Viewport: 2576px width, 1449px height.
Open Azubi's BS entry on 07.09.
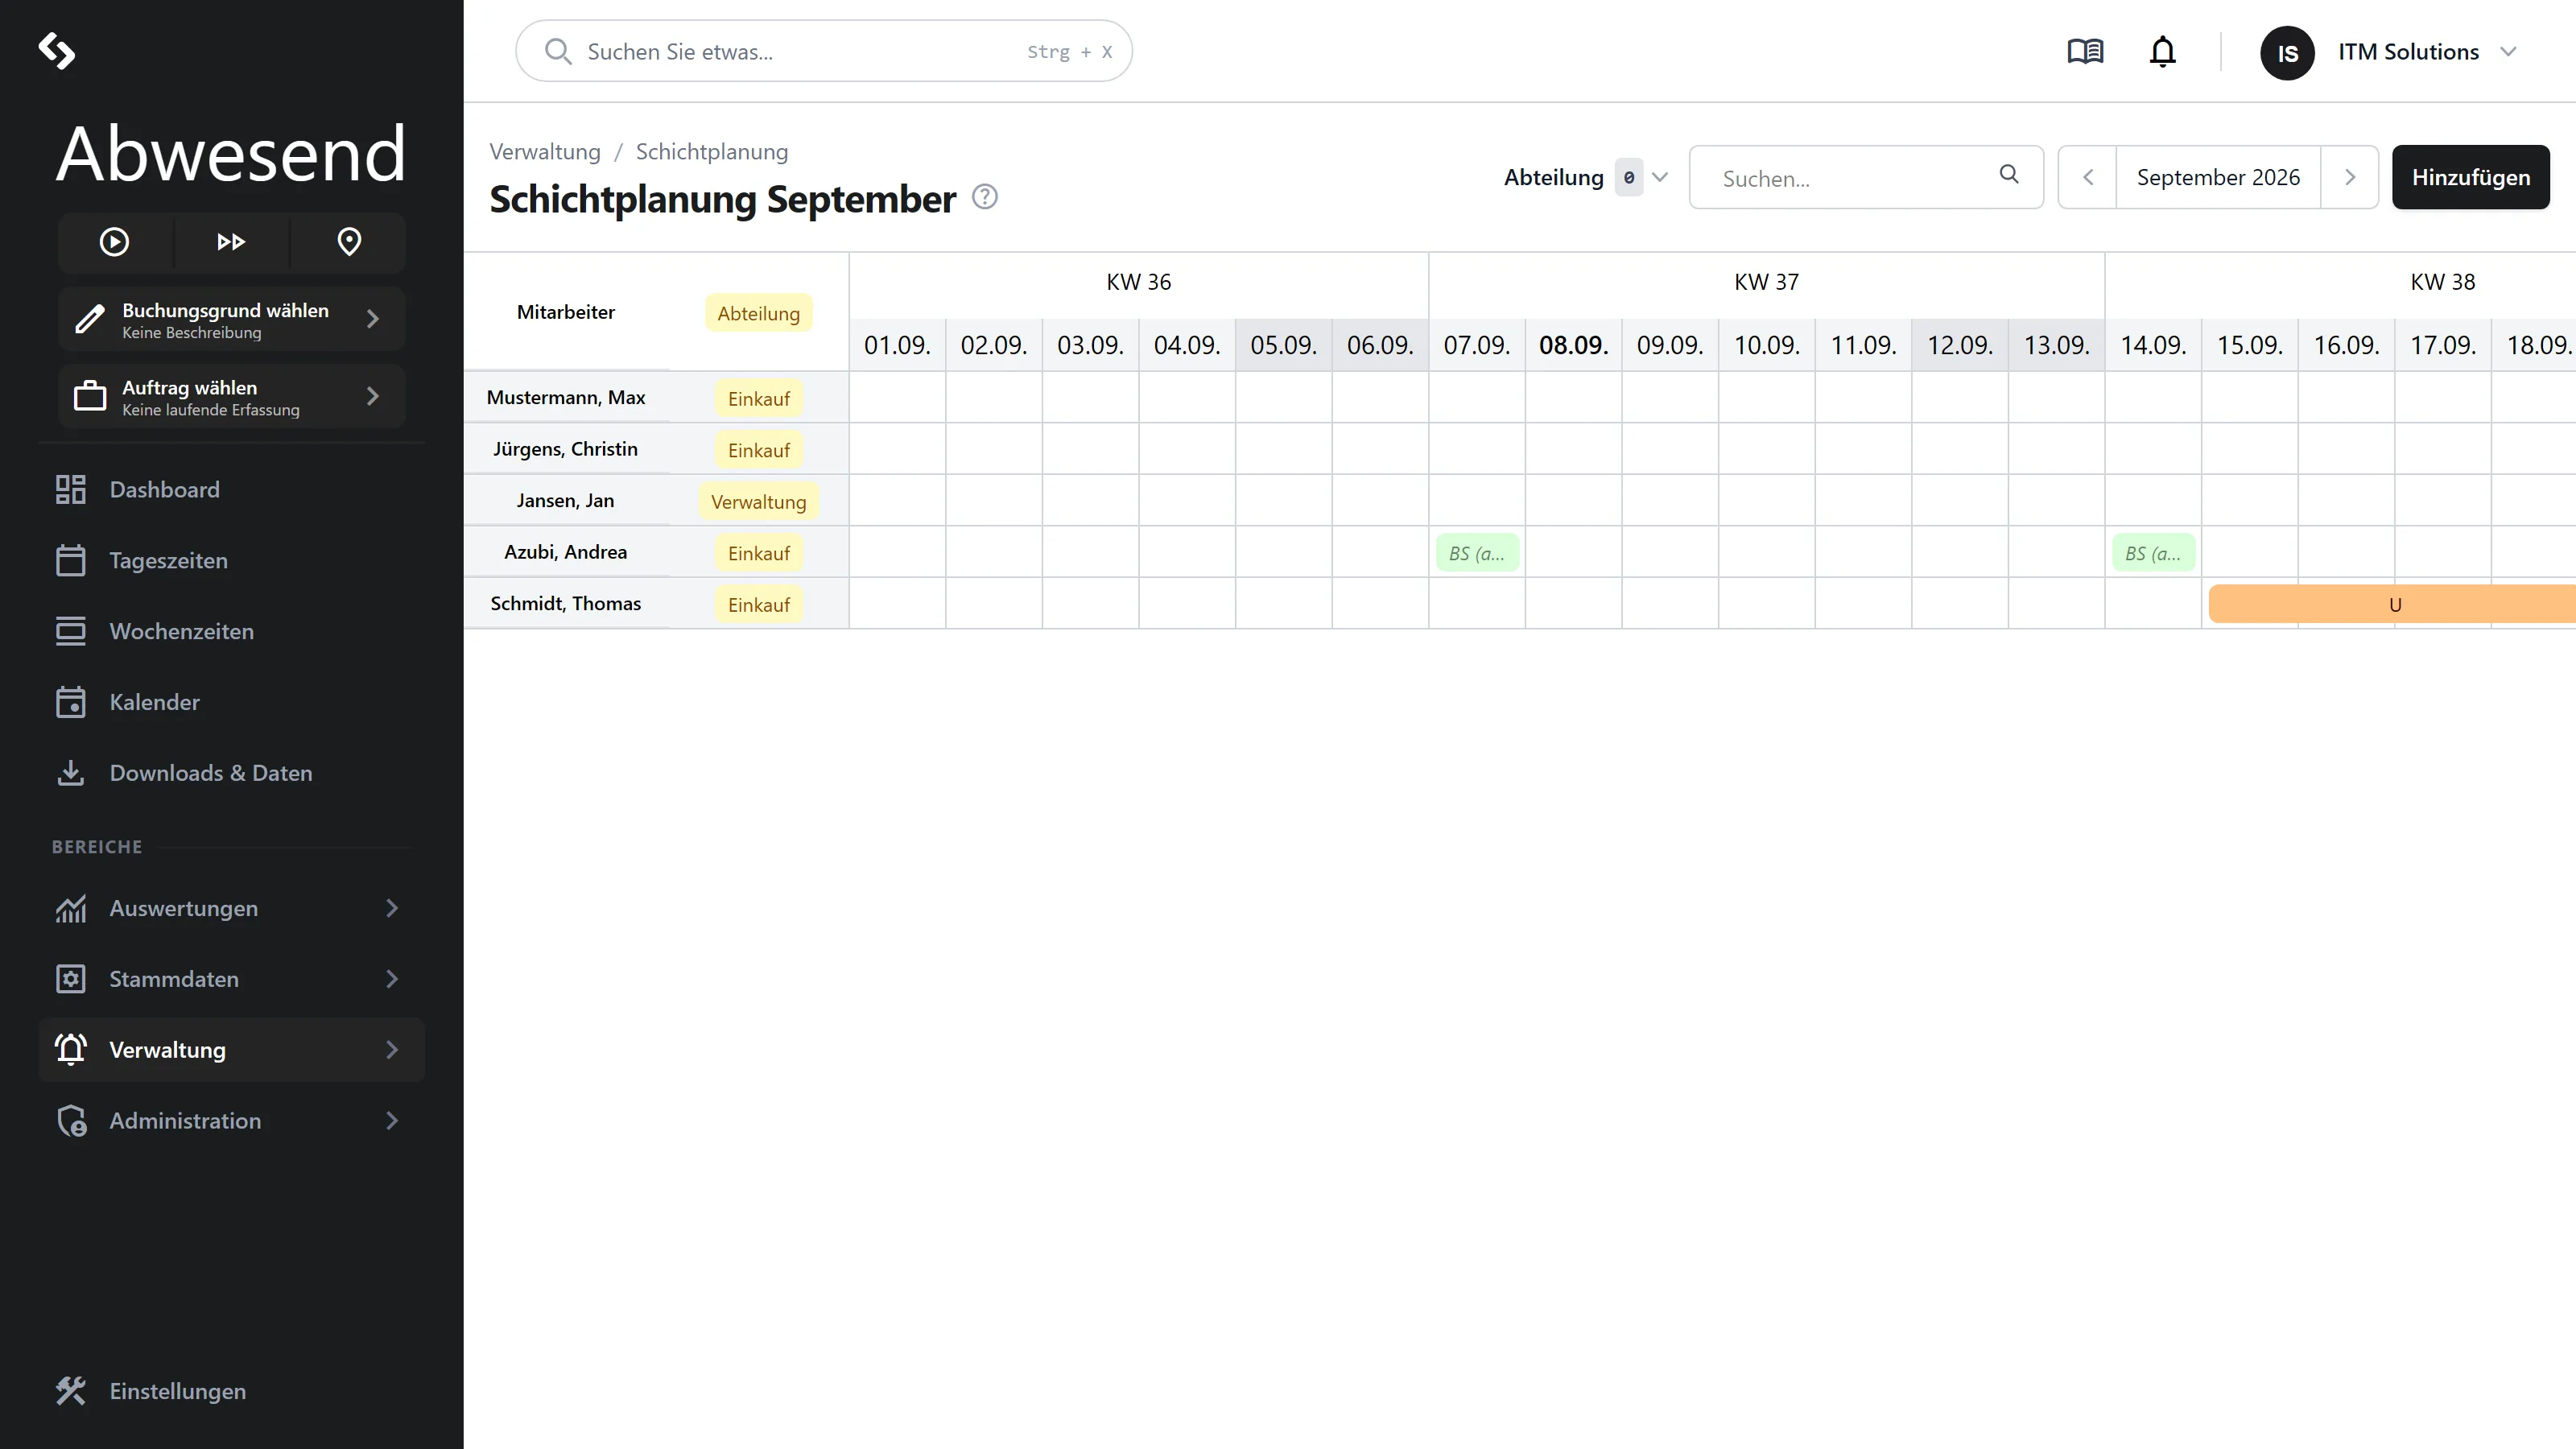(1477, 553)
